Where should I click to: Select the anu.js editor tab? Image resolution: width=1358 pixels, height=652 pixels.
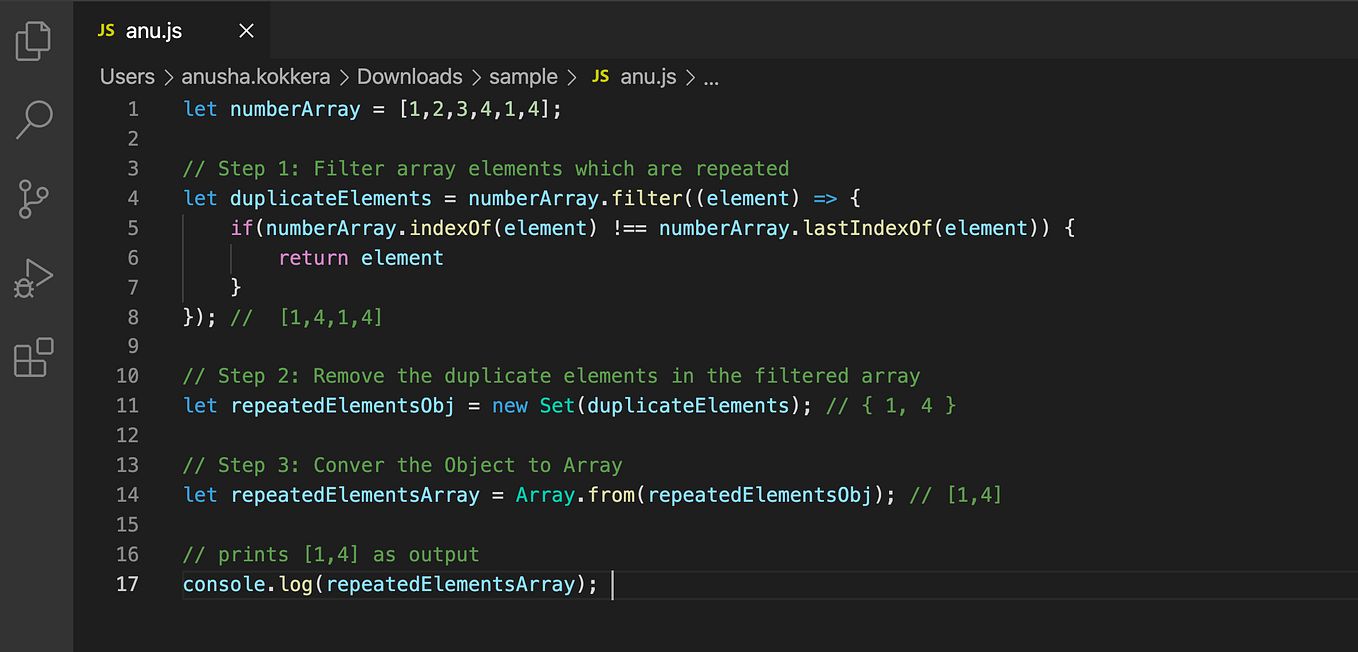coord(155,30)
